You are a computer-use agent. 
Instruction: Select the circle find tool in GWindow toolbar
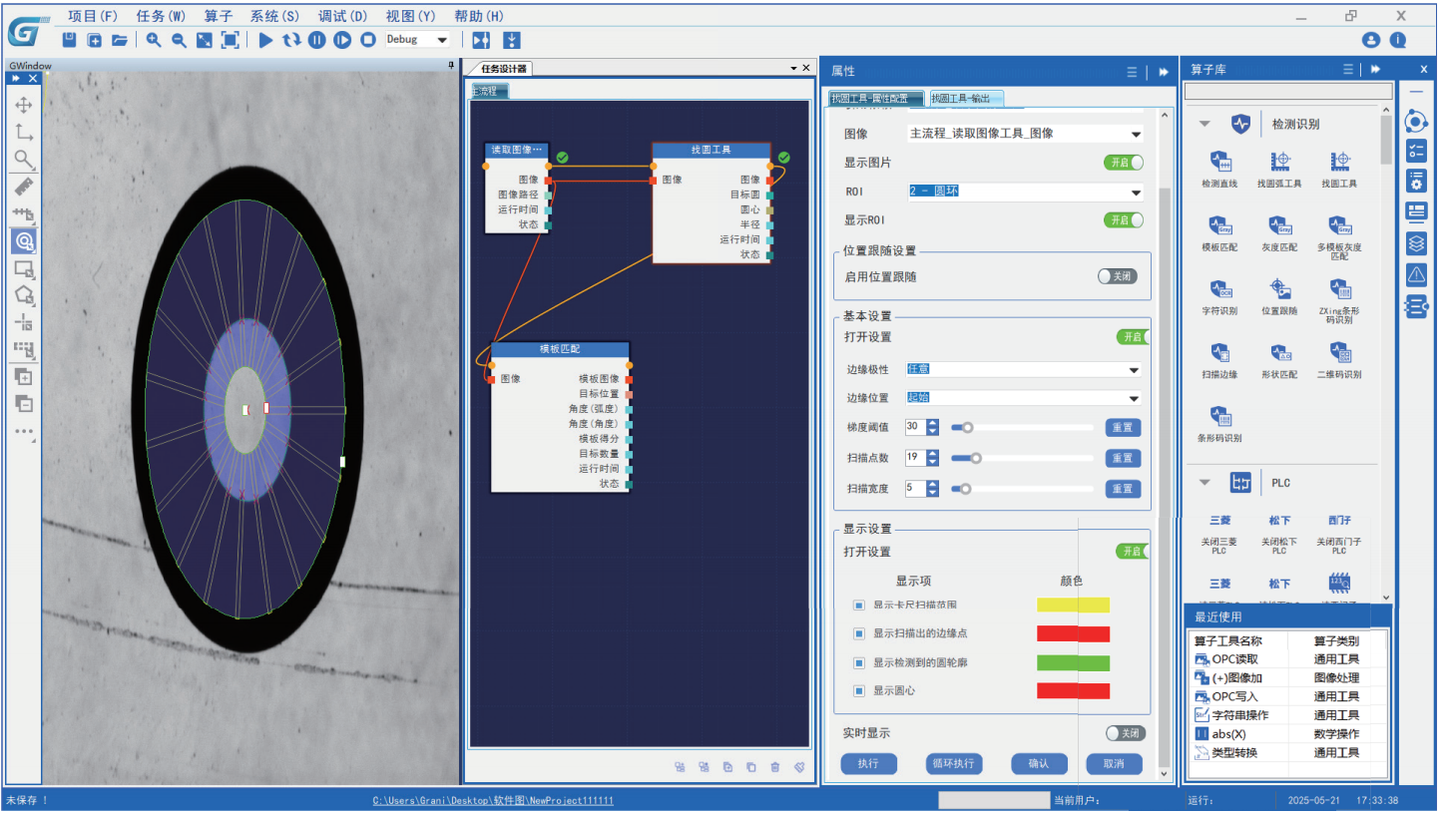[x=24, y=241]
